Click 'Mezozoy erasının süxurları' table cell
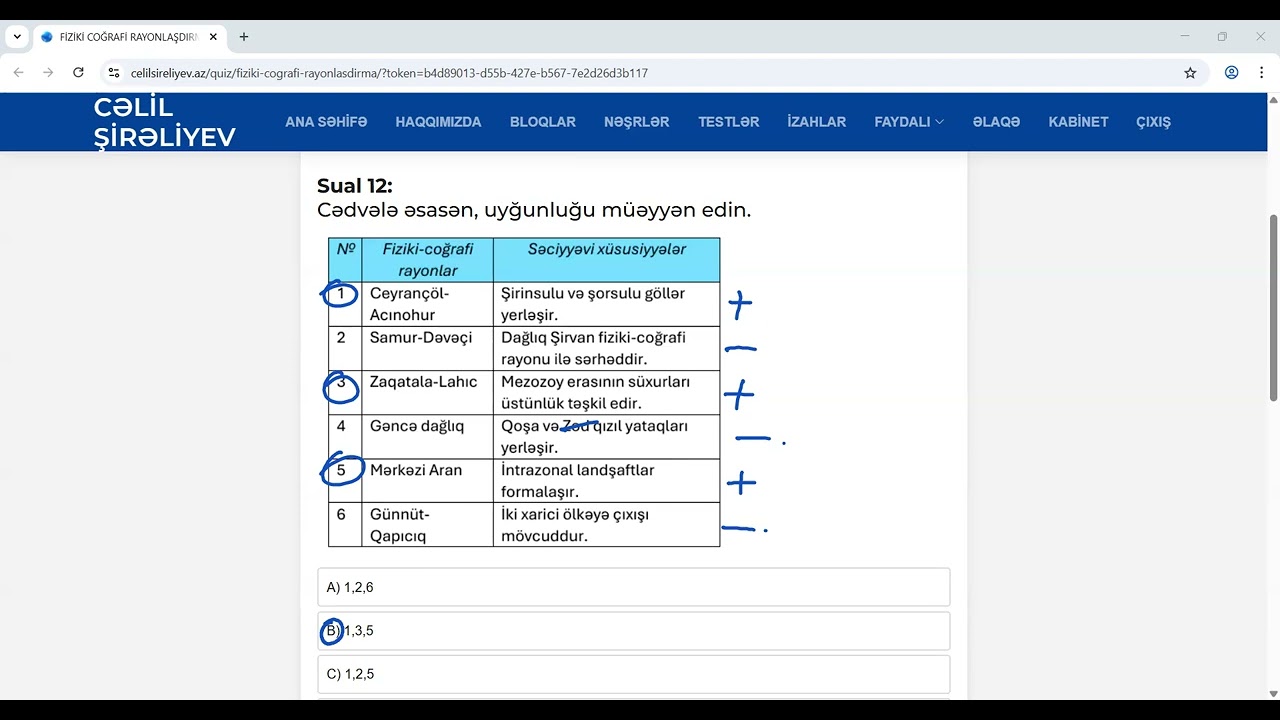This screenshot has height=720, width=1280. 606,392
